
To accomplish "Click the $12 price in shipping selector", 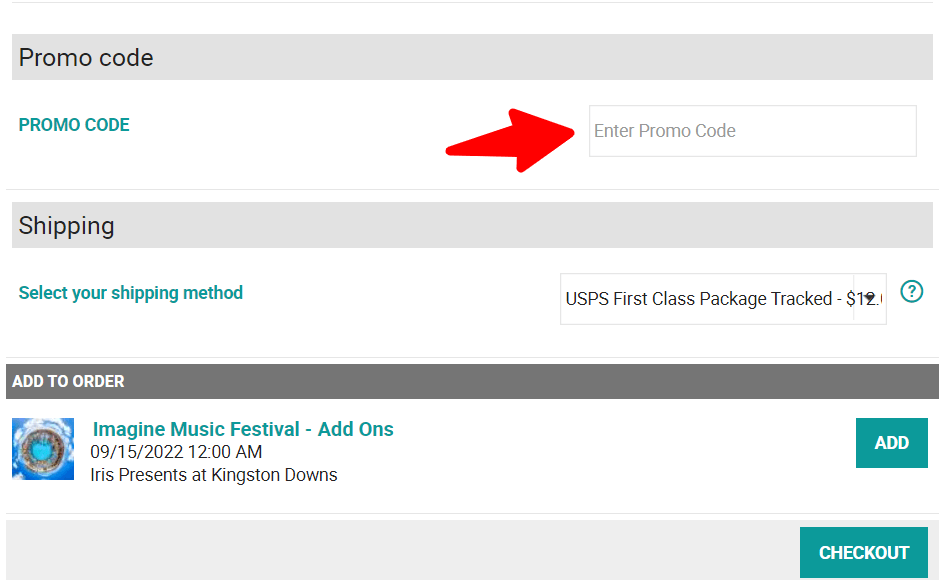I will [862, 299].
